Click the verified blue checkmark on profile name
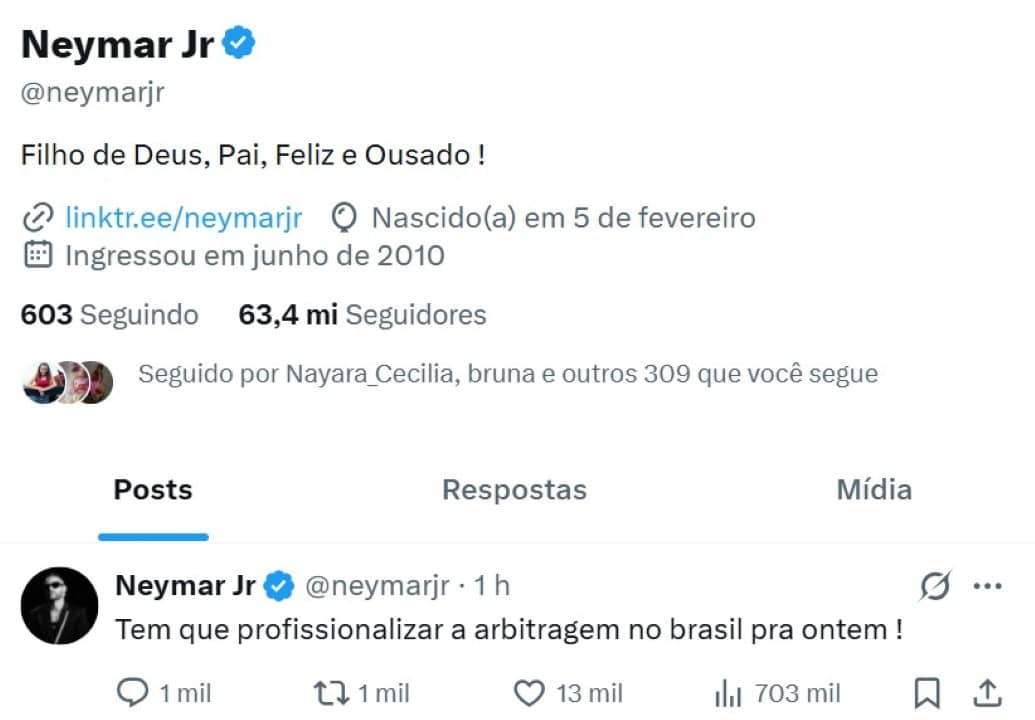Image resolution: width=1035 pixels, height=720 pixels. point(236,40)
